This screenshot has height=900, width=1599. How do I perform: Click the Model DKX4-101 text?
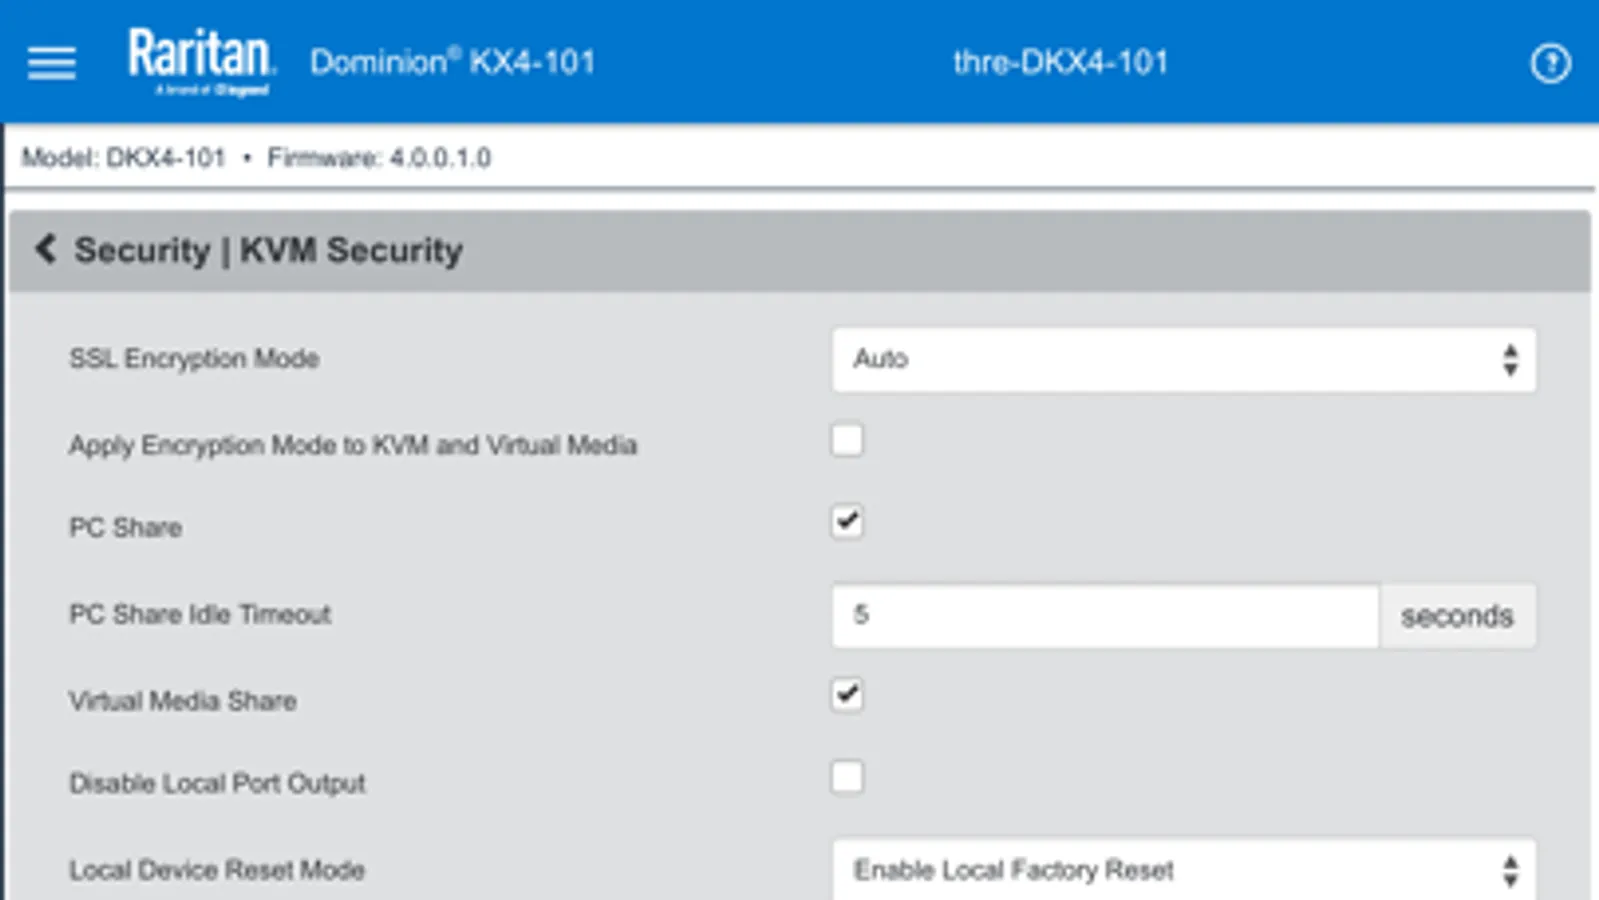[x=123, y=158]
